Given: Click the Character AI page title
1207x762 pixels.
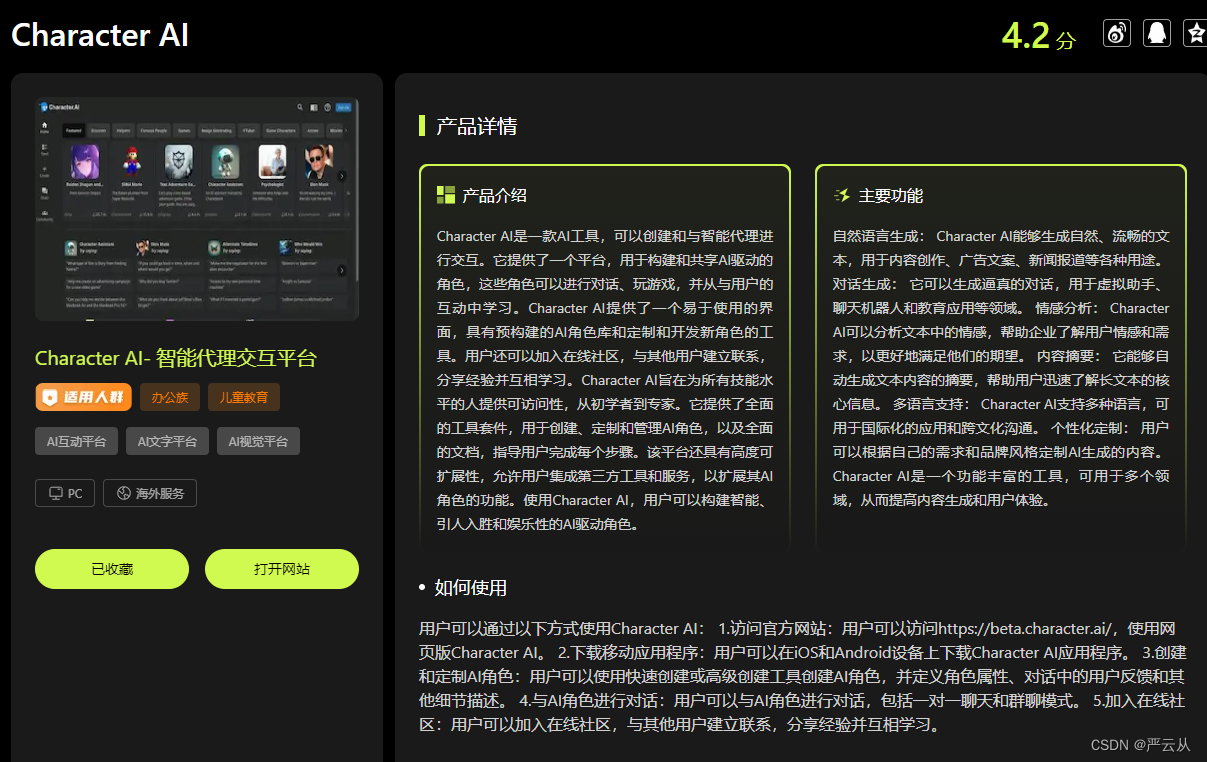Looking at the screenshot, I should coord(100,35).
